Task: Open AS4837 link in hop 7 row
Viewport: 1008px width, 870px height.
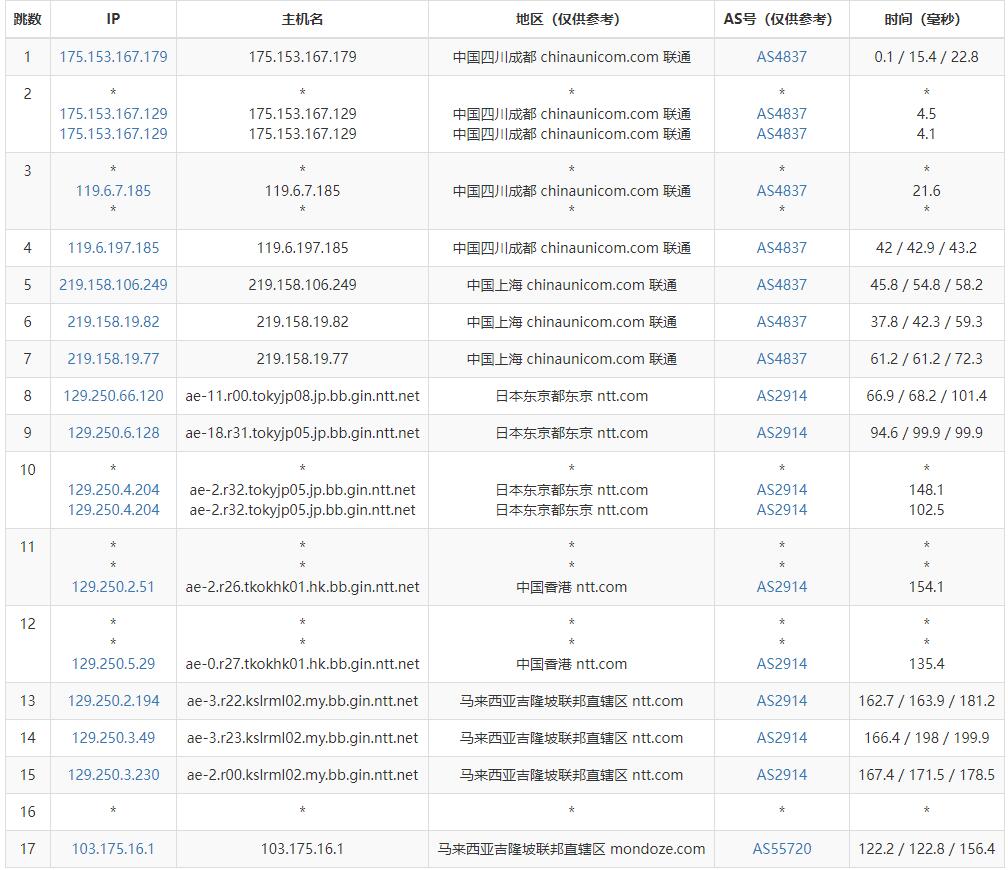Action: [782, 359]
